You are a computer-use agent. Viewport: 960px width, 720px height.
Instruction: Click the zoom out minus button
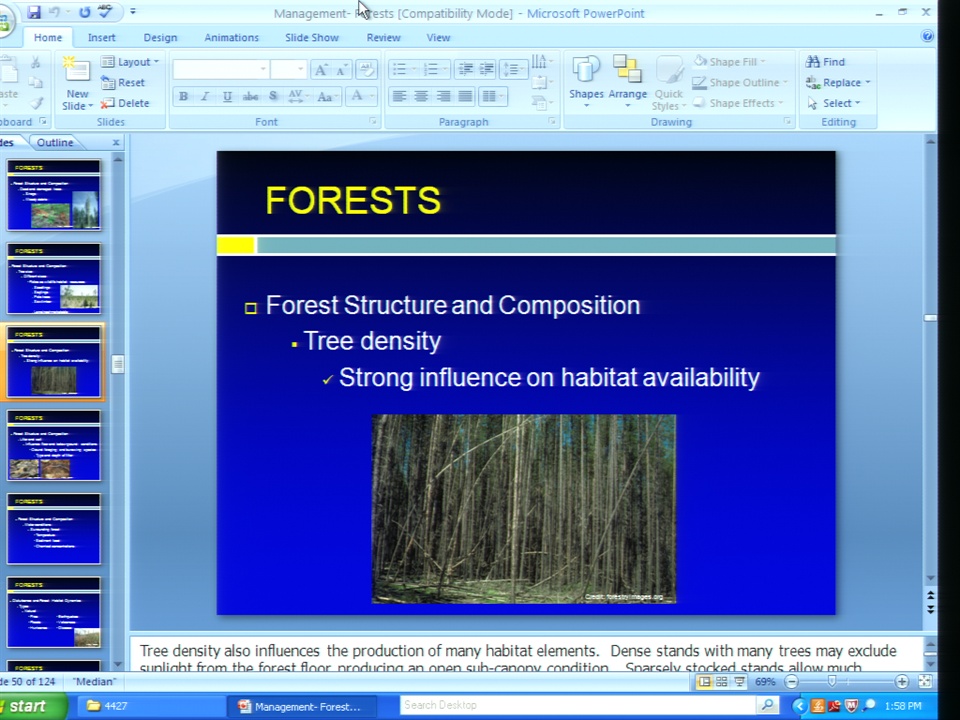coord(792,681)
